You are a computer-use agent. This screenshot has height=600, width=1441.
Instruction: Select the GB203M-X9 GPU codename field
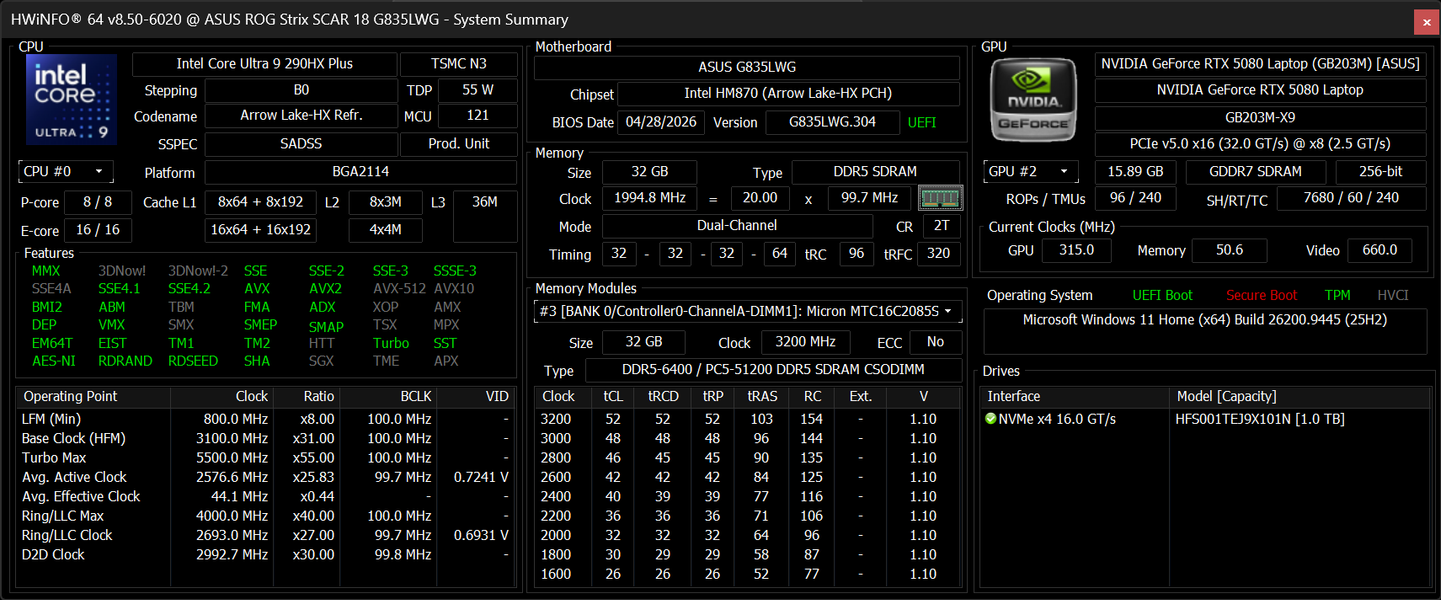[x=1260, y=117]
